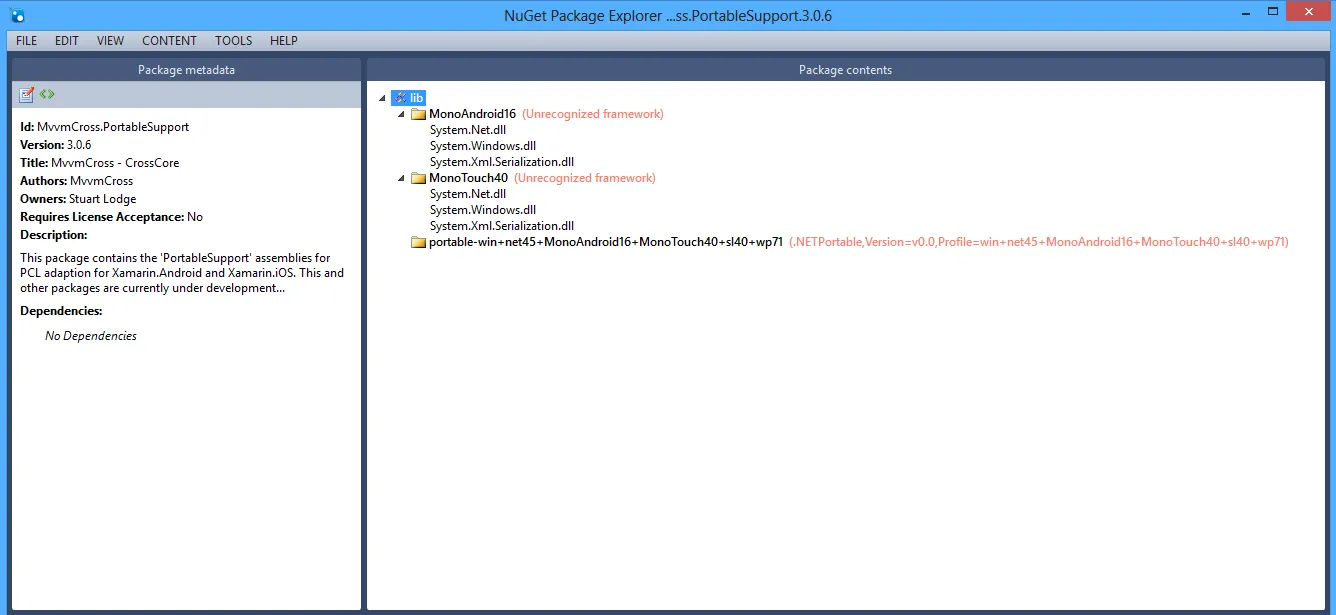Maximize the NuGet Package Explorer window
The image size is (1336, 615).
pyautogui.click(x=1275, y=12)
